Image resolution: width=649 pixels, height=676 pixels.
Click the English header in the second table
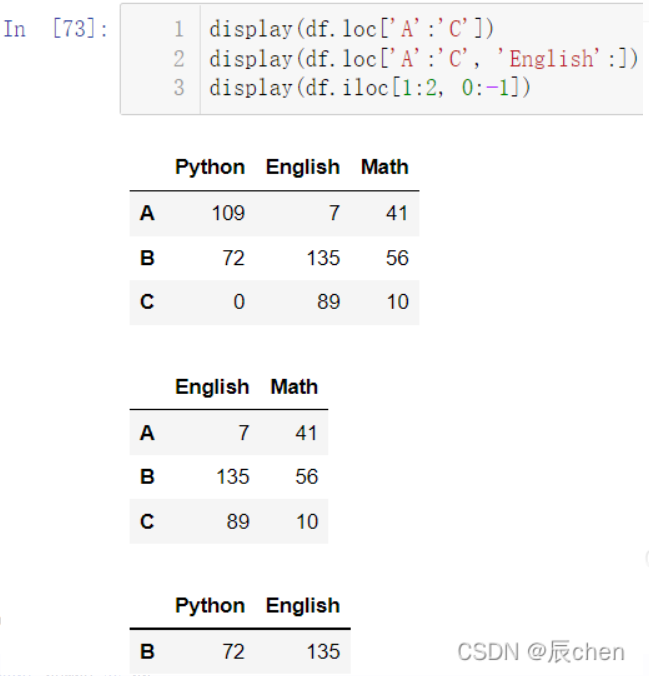pyautogui.click(x=212, y=387)
